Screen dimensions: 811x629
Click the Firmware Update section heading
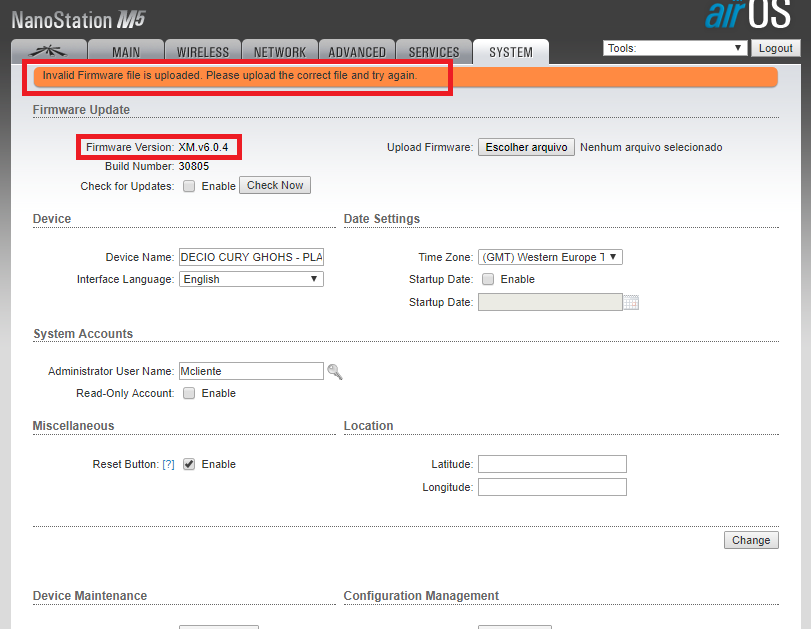(x=81, y=110)
